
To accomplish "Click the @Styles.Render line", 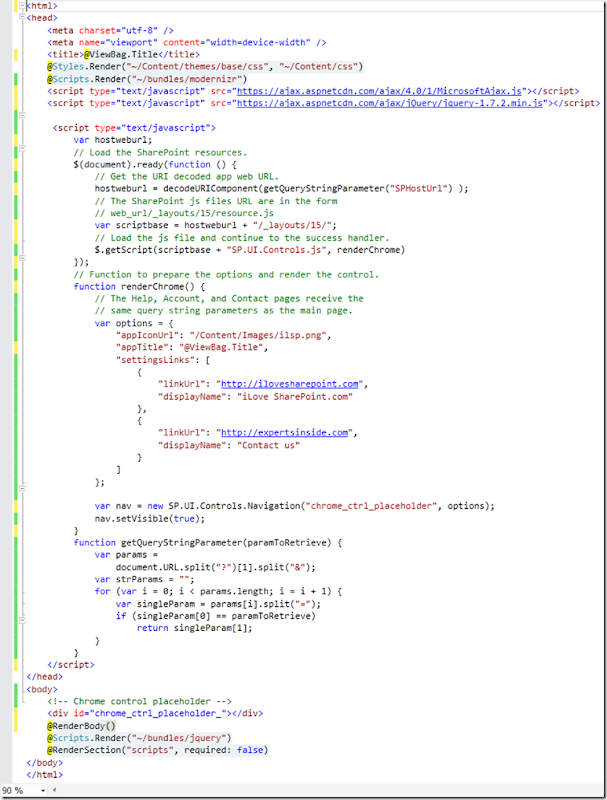I will pos(205,67).
